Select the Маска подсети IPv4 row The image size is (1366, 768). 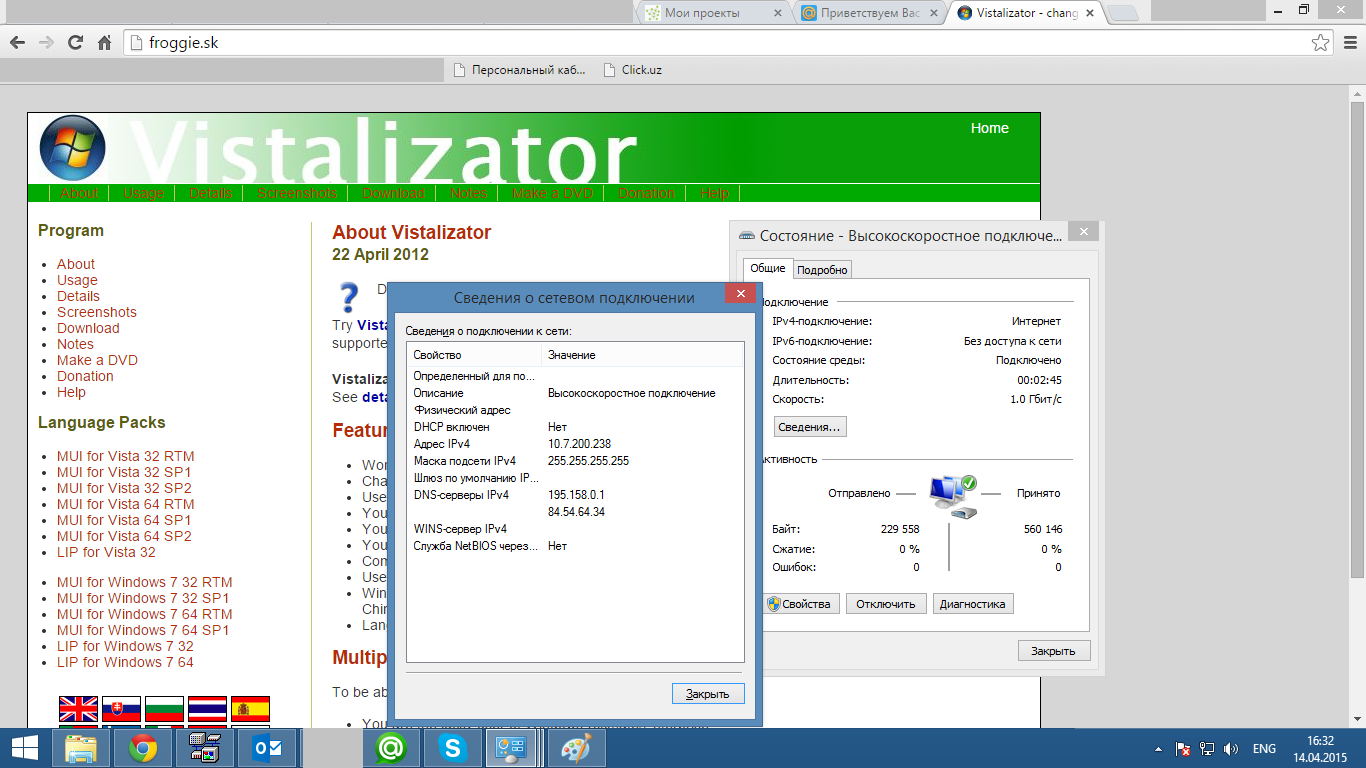pos(575,461)
